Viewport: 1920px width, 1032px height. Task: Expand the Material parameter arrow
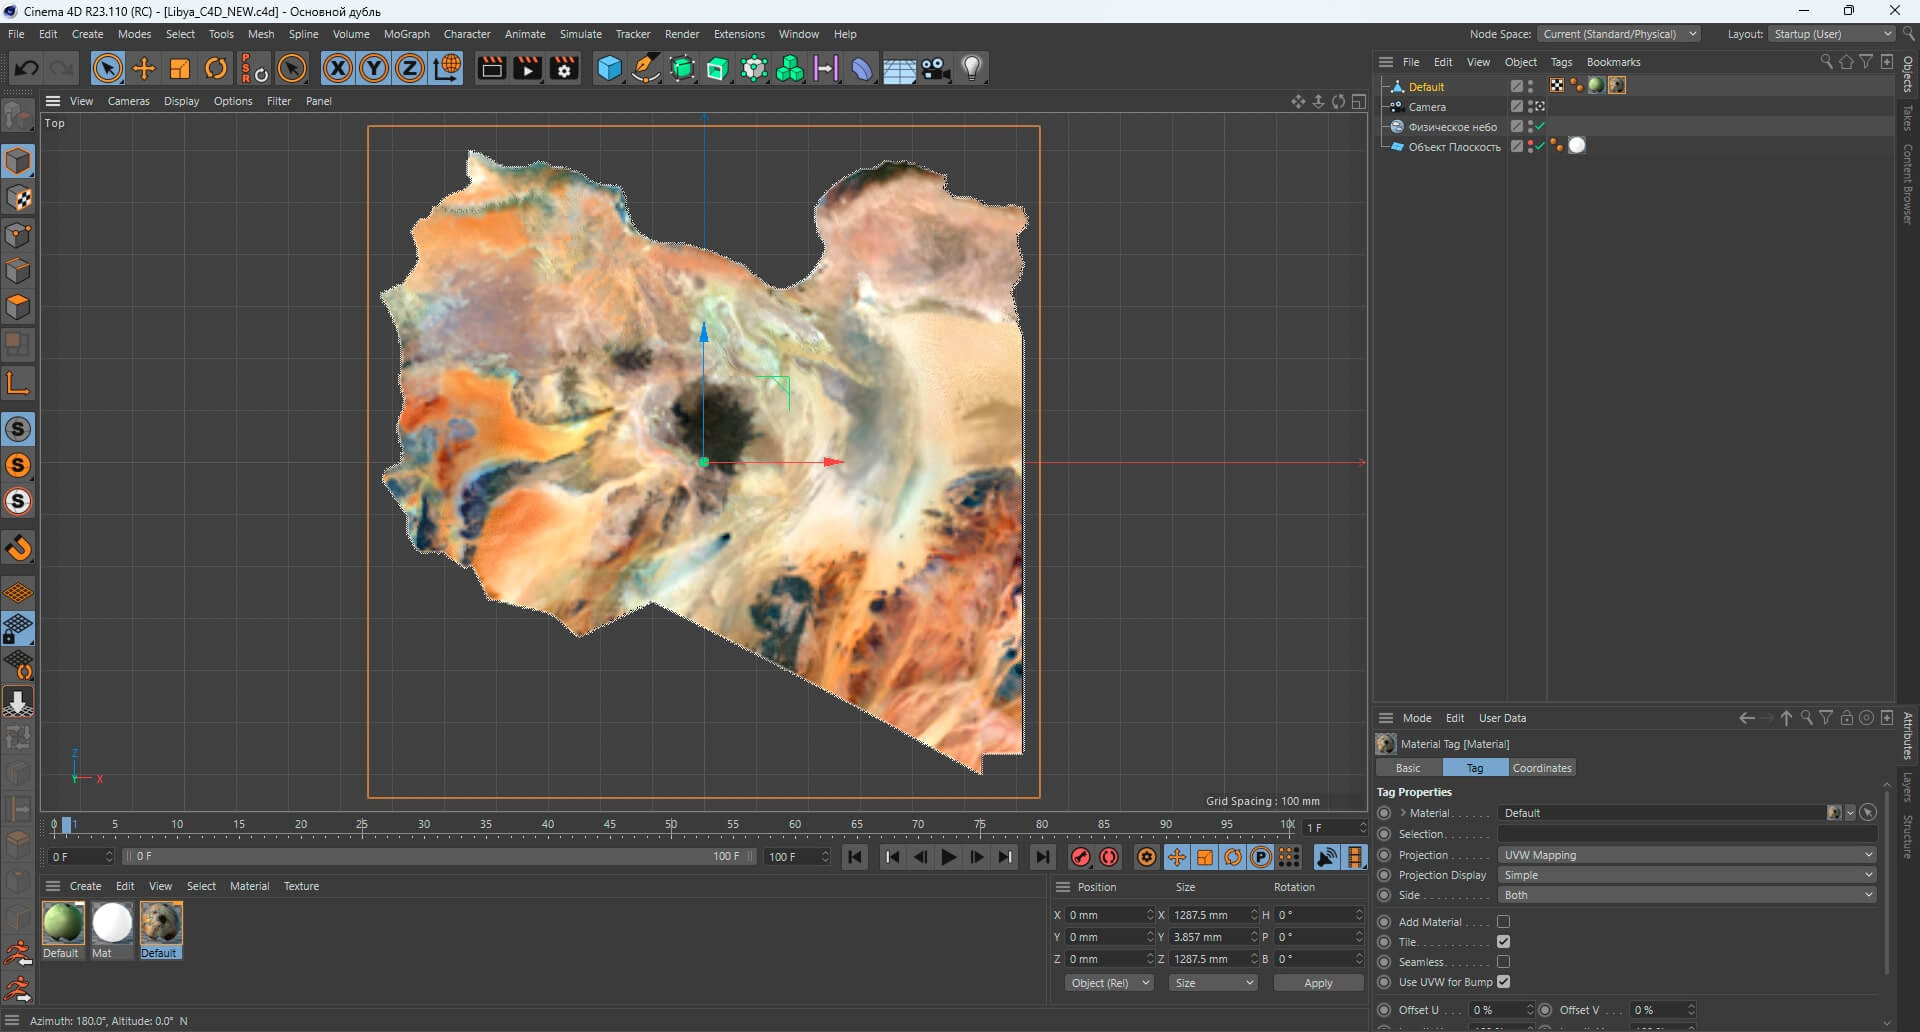coord(1403,813)
